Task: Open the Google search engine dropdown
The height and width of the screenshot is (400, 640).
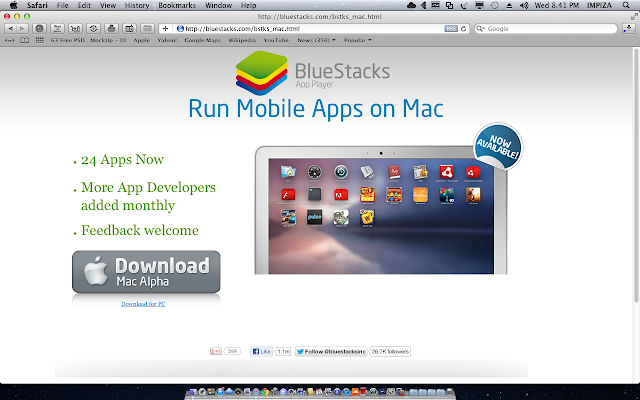Action: [481, 29]
